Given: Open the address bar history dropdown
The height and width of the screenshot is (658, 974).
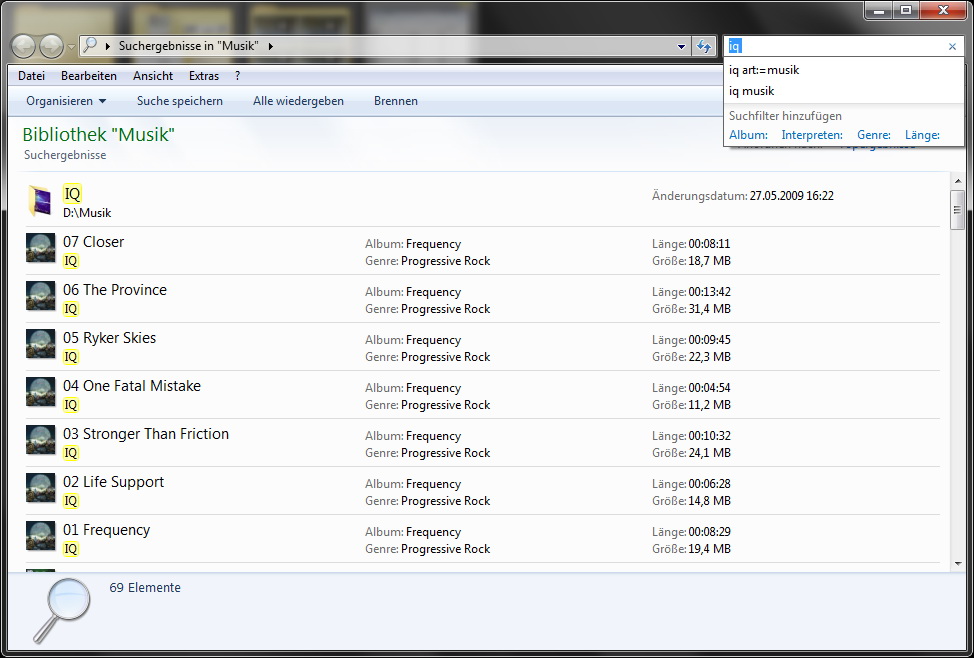Looking at the screenshot, I should pos(681,47).
